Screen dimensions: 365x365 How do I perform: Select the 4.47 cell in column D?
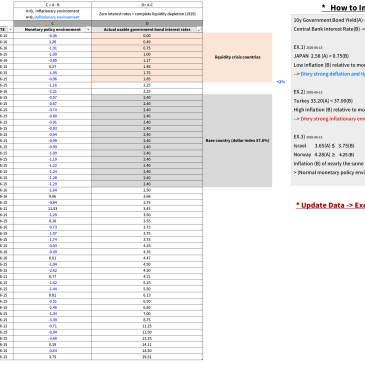coord(147,258)
